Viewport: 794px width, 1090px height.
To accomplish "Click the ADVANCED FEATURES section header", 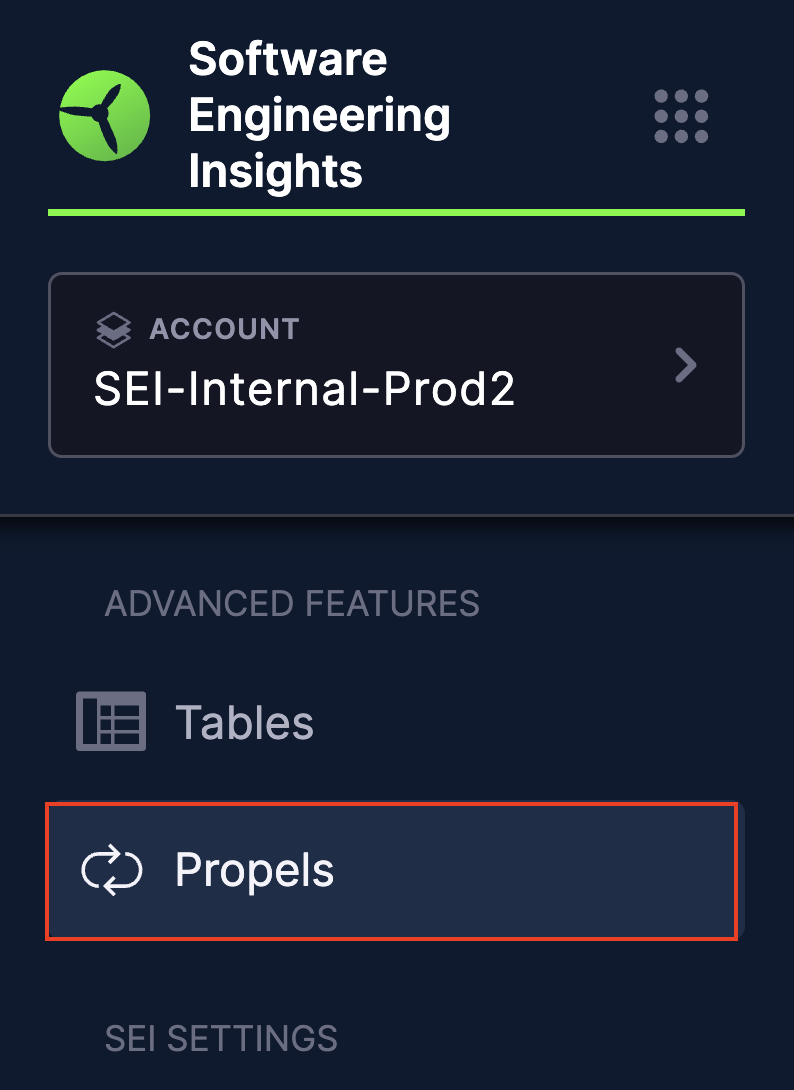I will 292,604.
